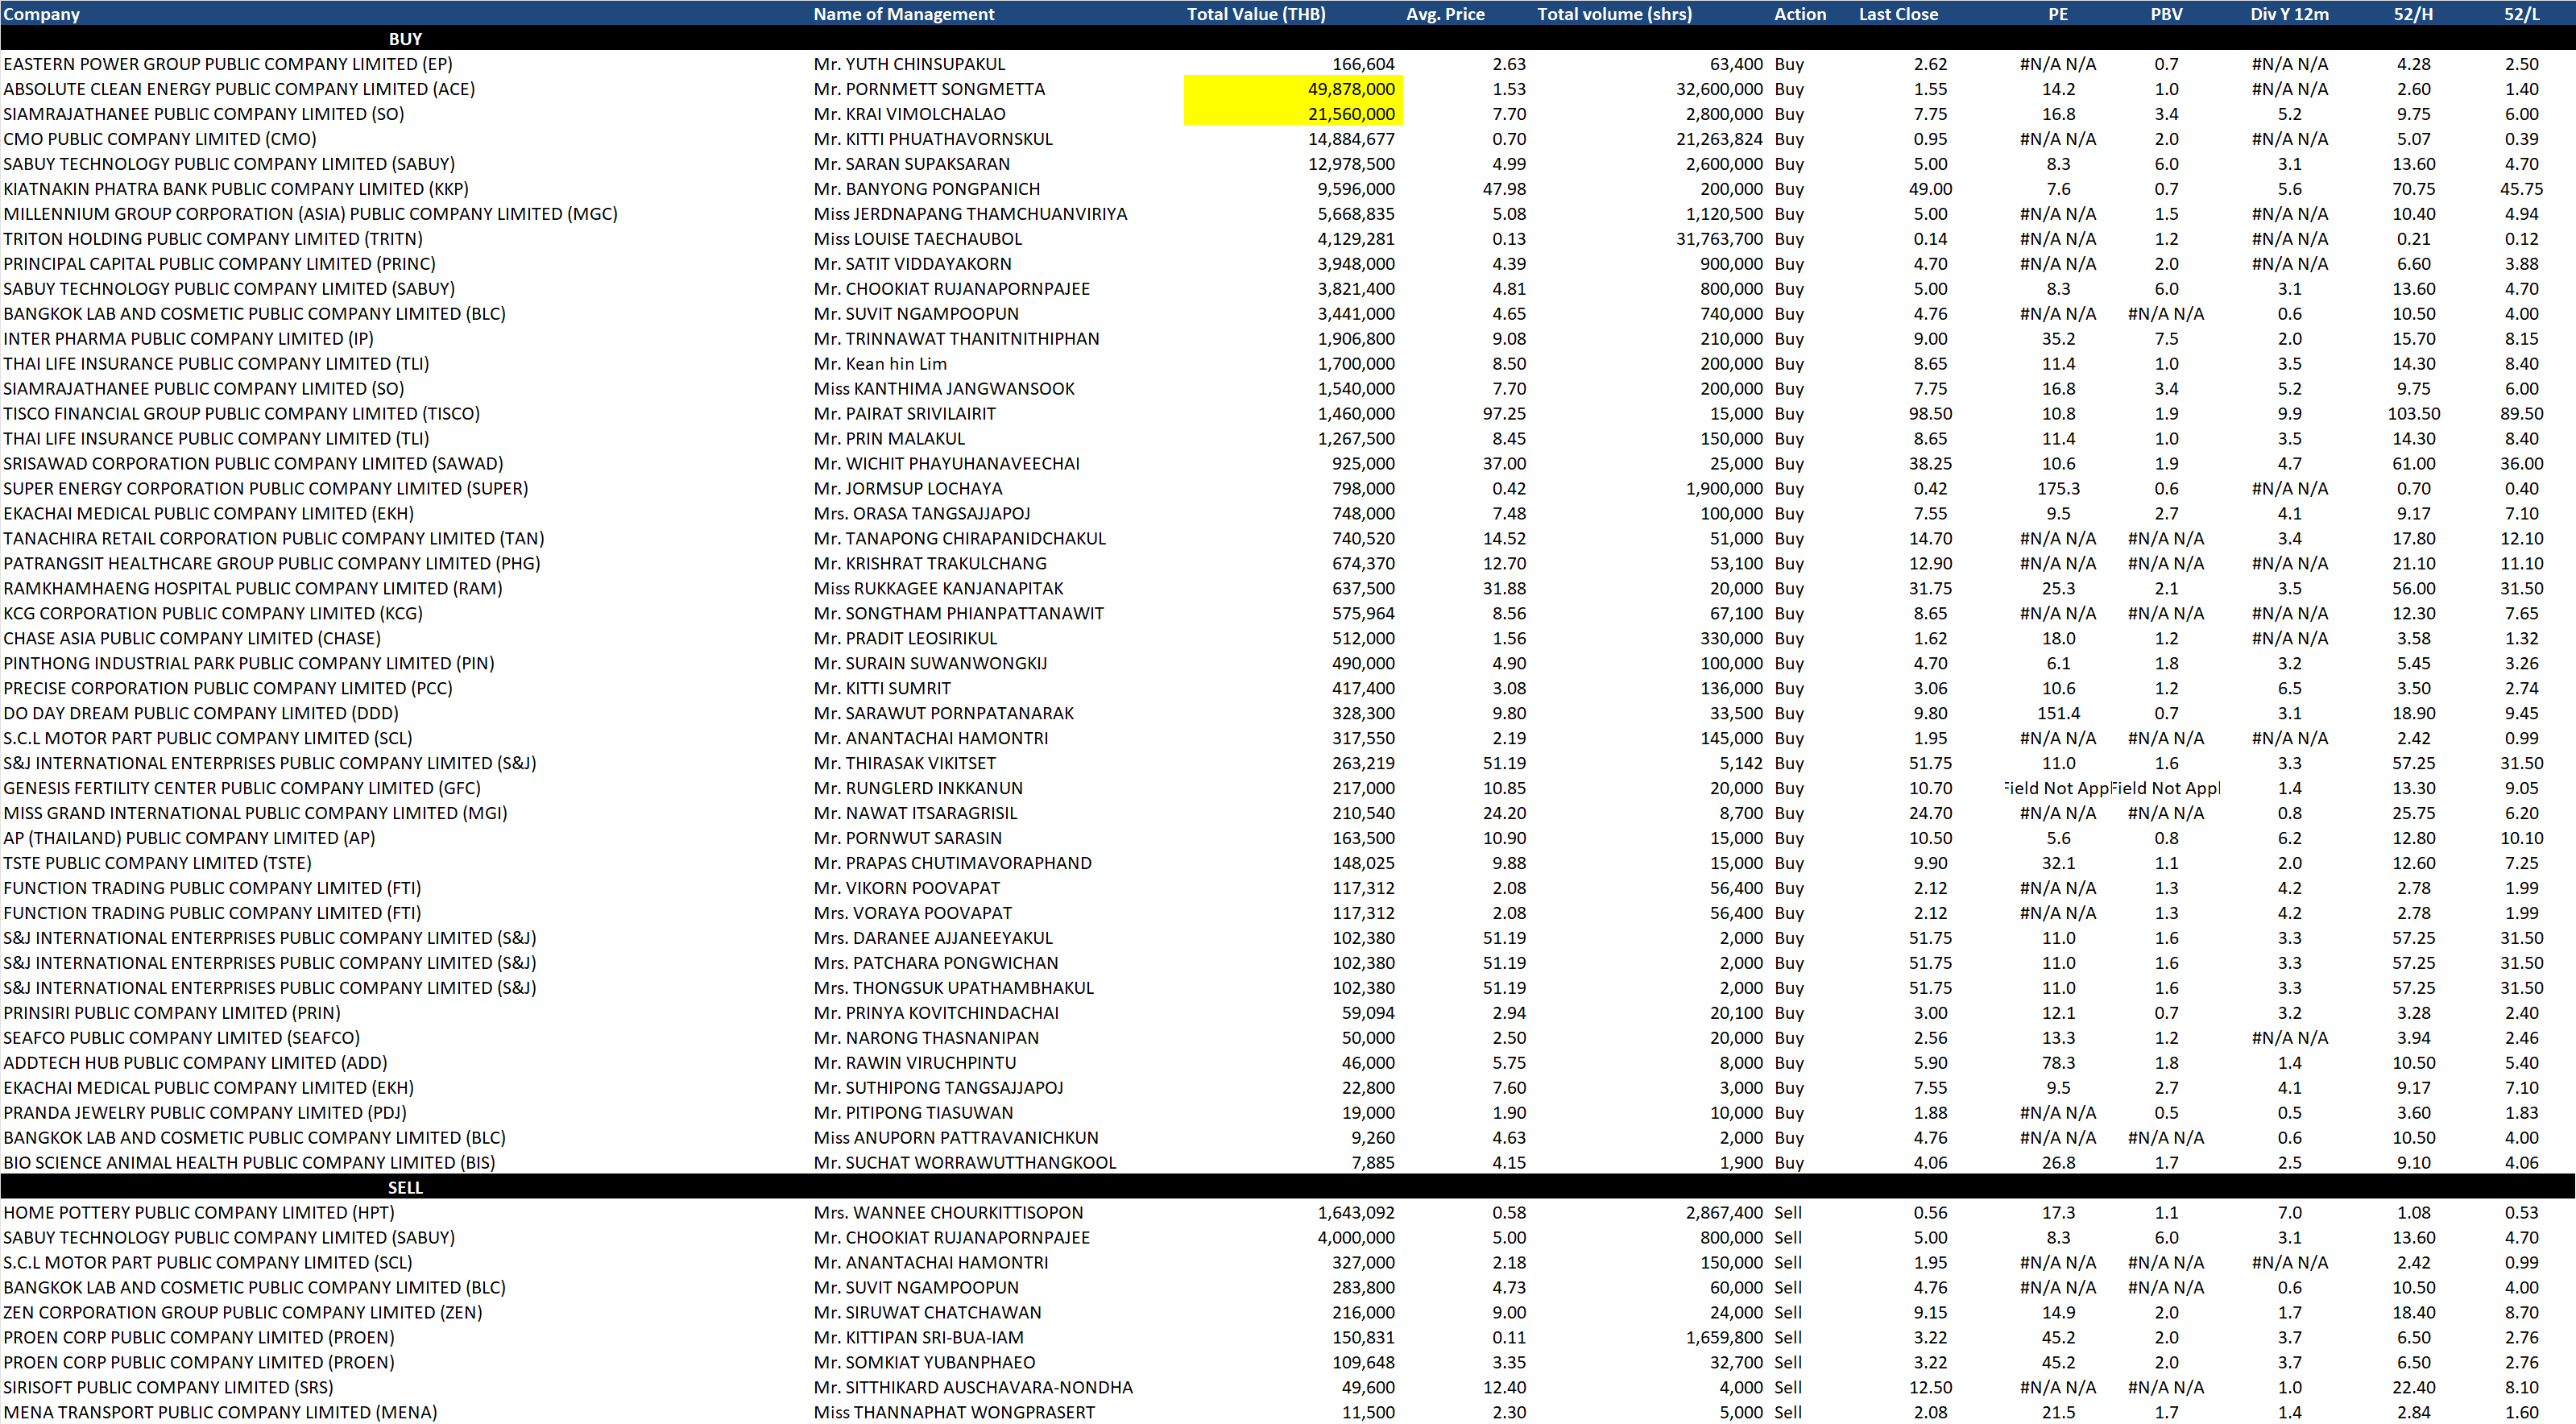Click the Name of Management header
2576x1424 pixels.
pos(903,14)
